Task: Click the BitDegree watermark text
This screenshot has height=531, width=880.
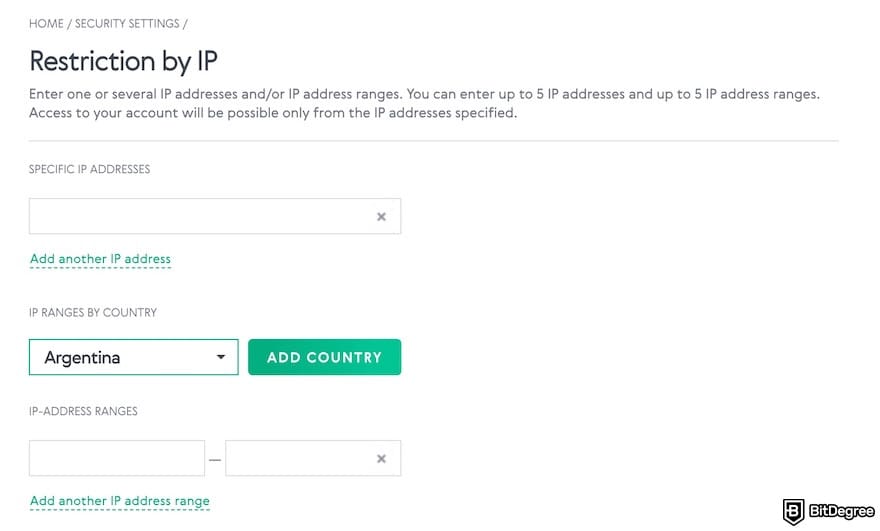Action: pos(841,512)
